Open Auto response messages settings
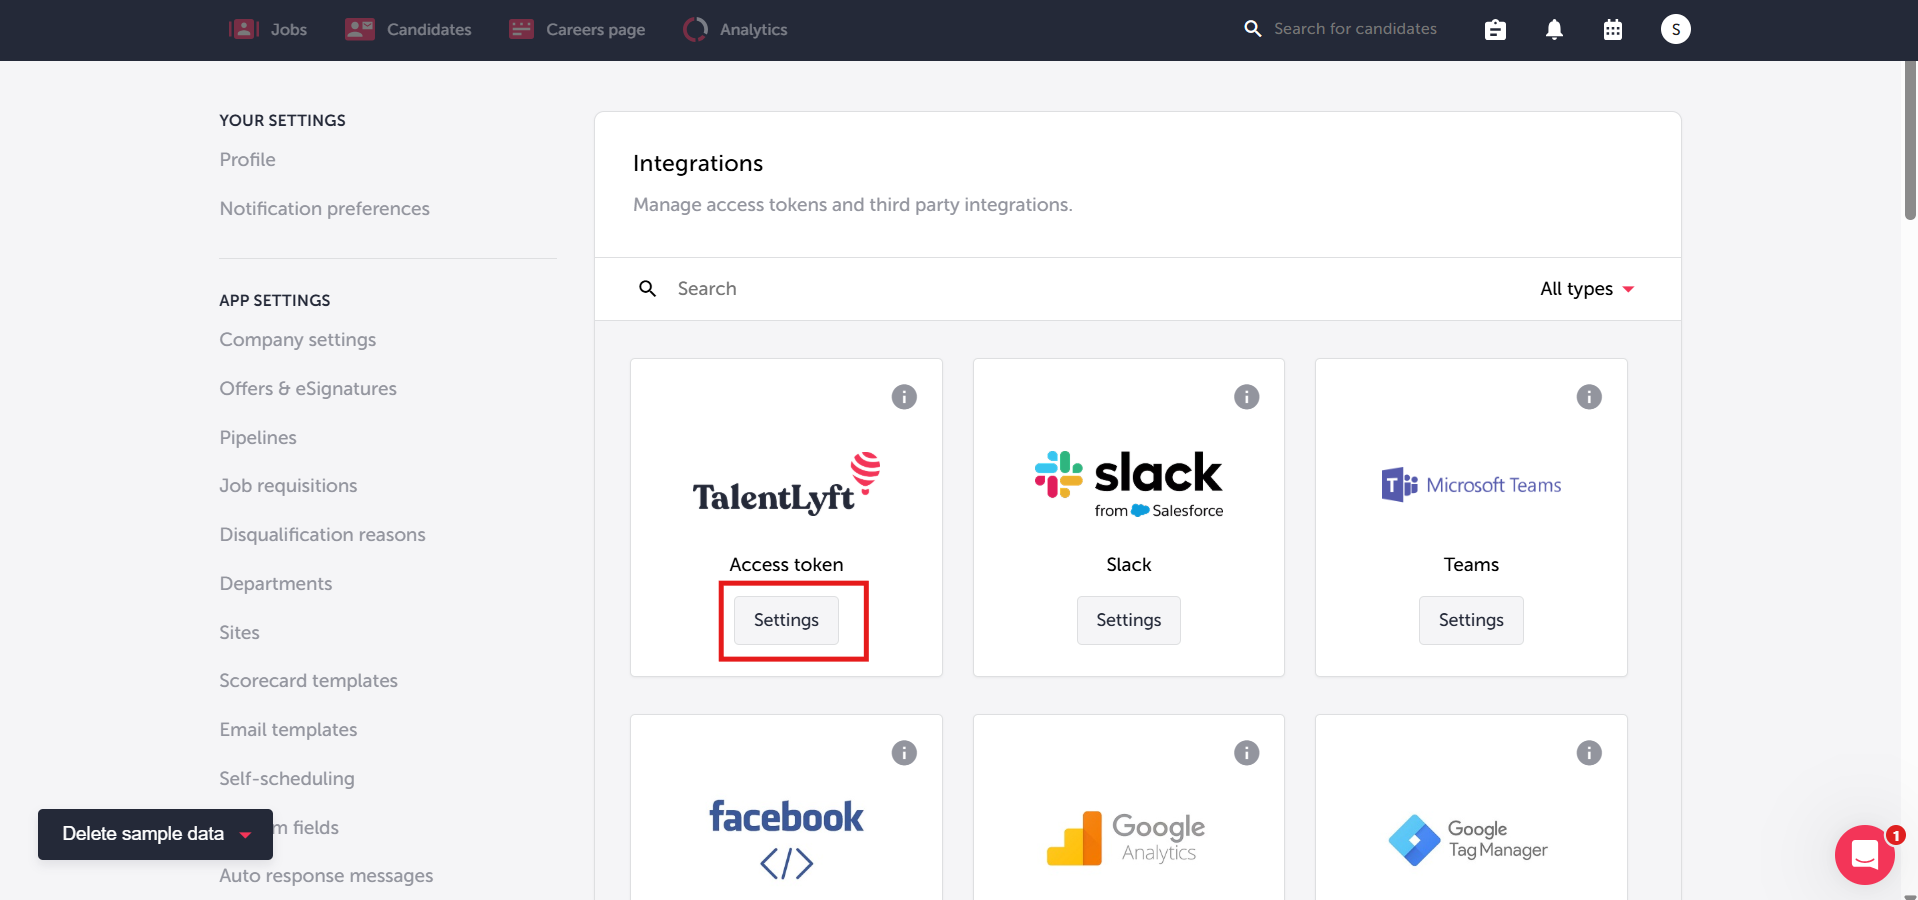This screenshot has height=900, width=1918. (x=326, y=876)
